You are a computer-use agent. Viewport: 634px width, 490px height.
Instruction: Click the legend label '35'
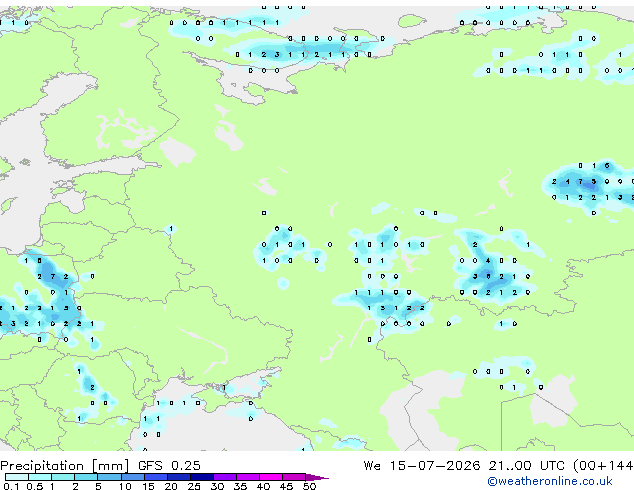click(240, 486)
